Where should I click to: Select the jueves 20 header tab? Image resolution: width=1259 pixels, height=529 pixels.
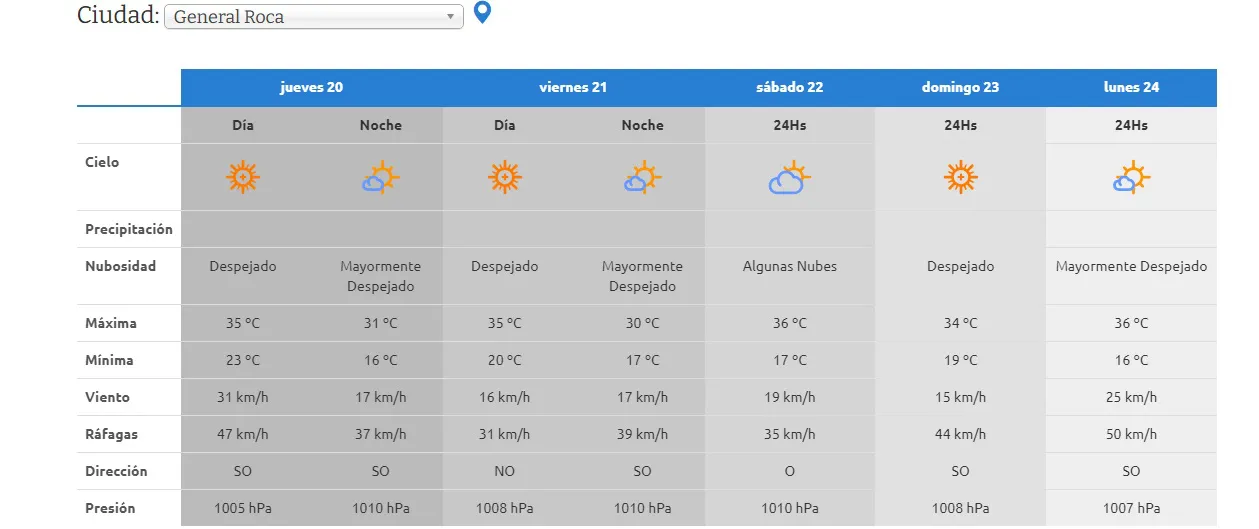311,87
